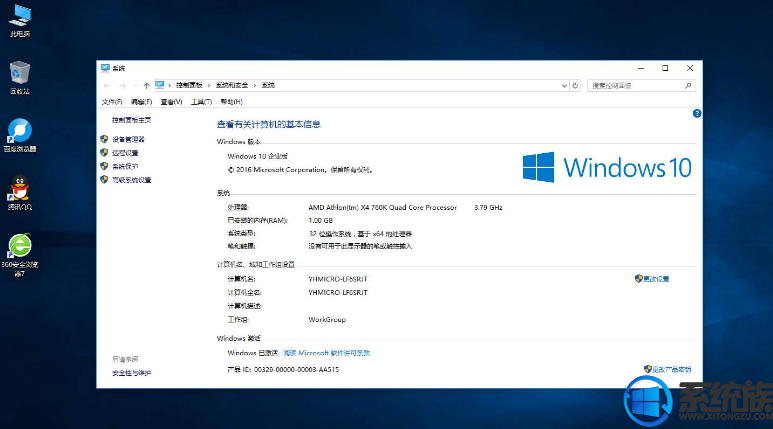Open the 查看(V) menu
Viewport: 773px width, 429px height.
171,102
